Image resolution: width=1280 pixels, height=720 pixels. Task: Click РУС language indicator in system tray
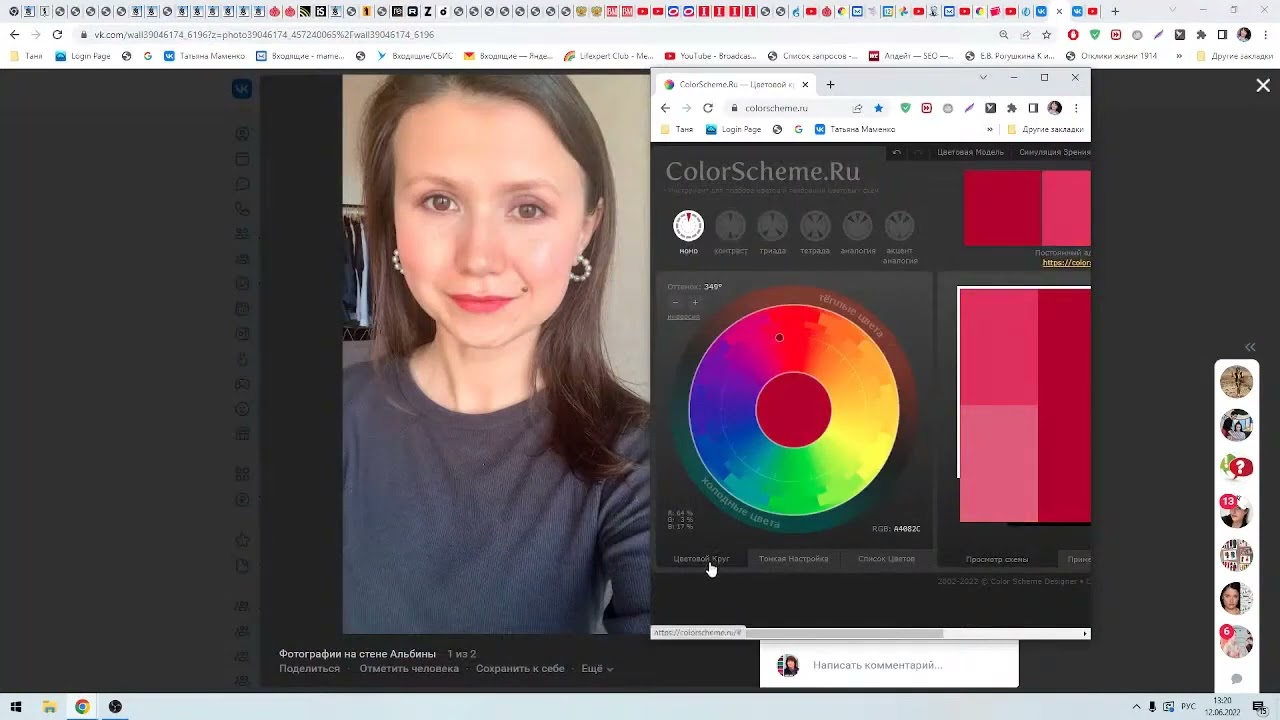pyautogui.click(x=1189, y=706)
